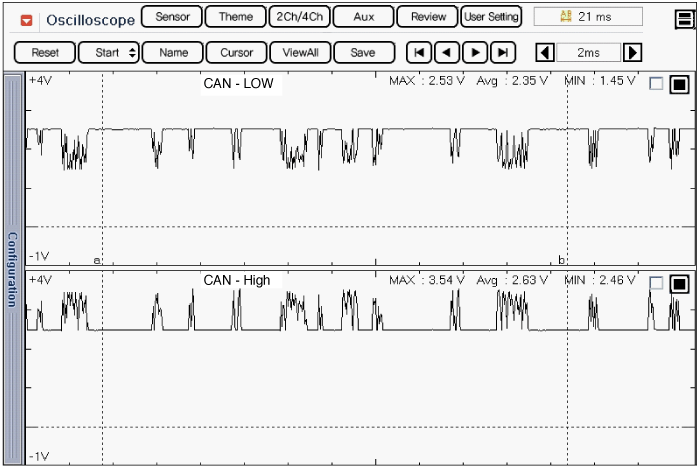This screenshot has height=468, width=700.
Task: Open the Aux settings
Action: pos(363,17)
